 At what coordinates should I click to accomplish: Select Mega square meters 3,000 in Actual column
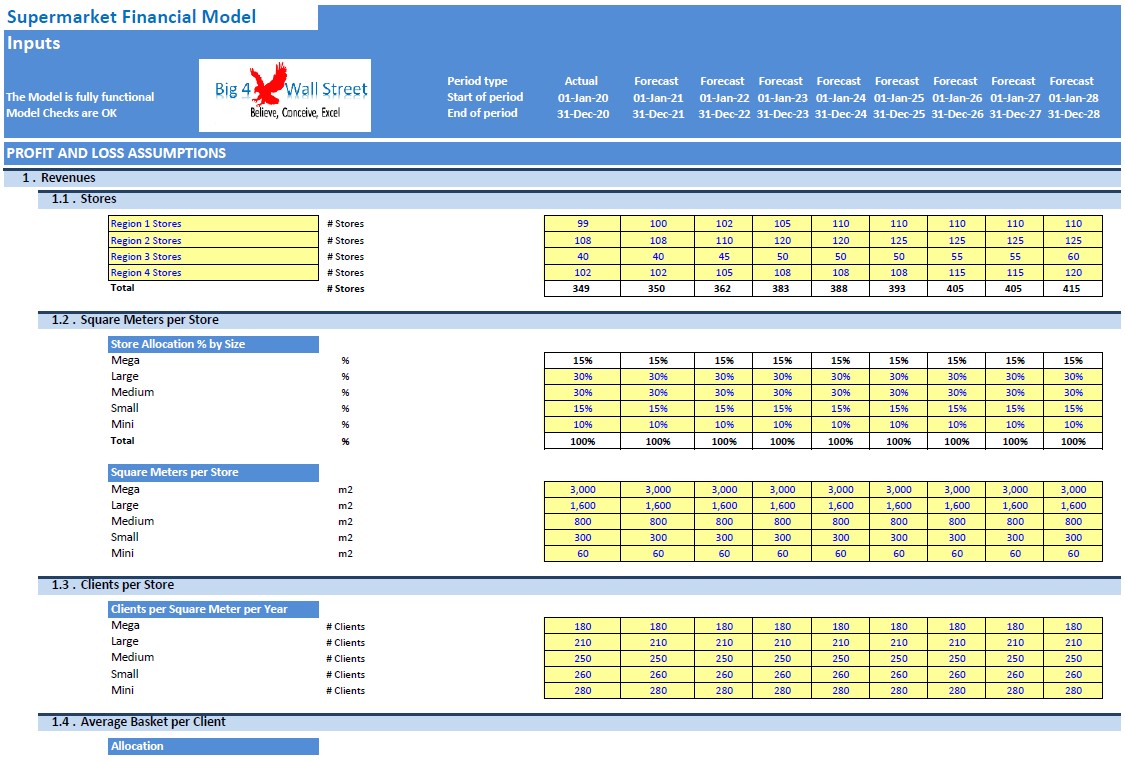point(583,490)
